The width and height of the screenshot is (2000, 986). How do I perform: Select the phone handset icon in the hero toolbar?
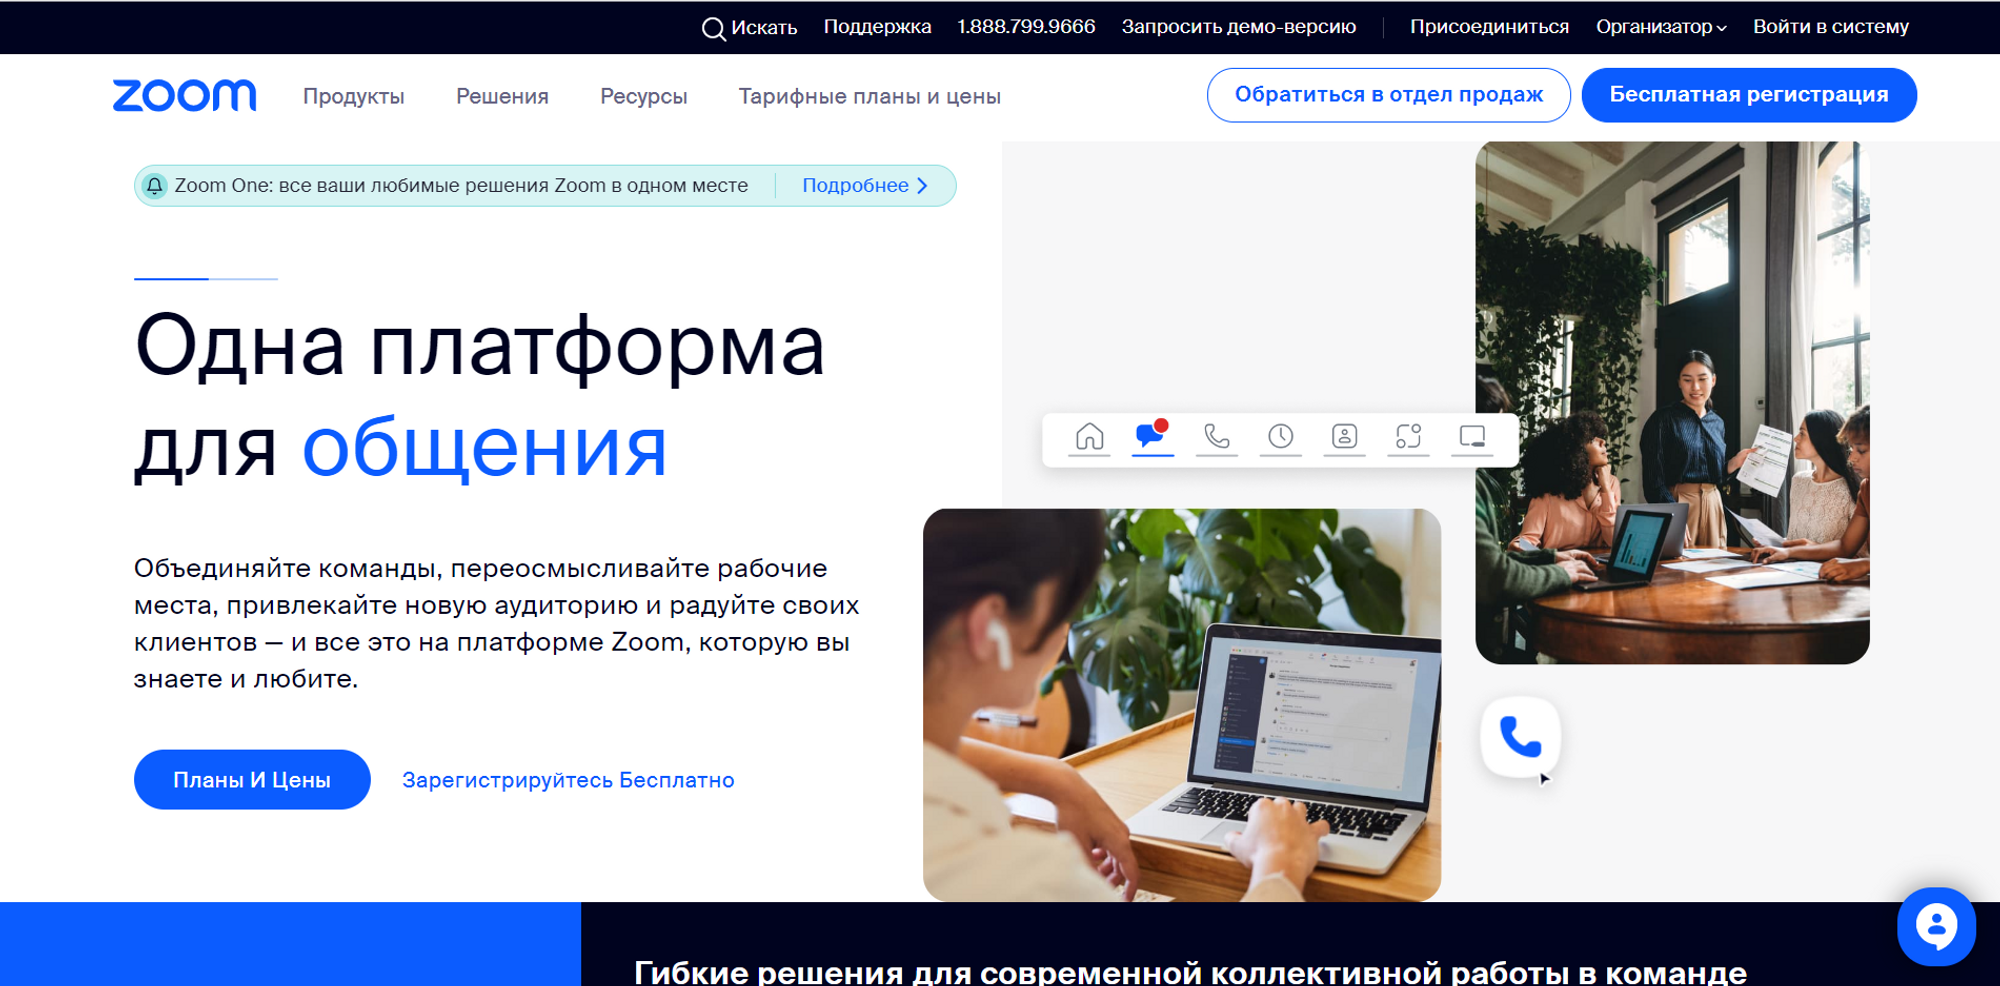tap(1216, 437)
